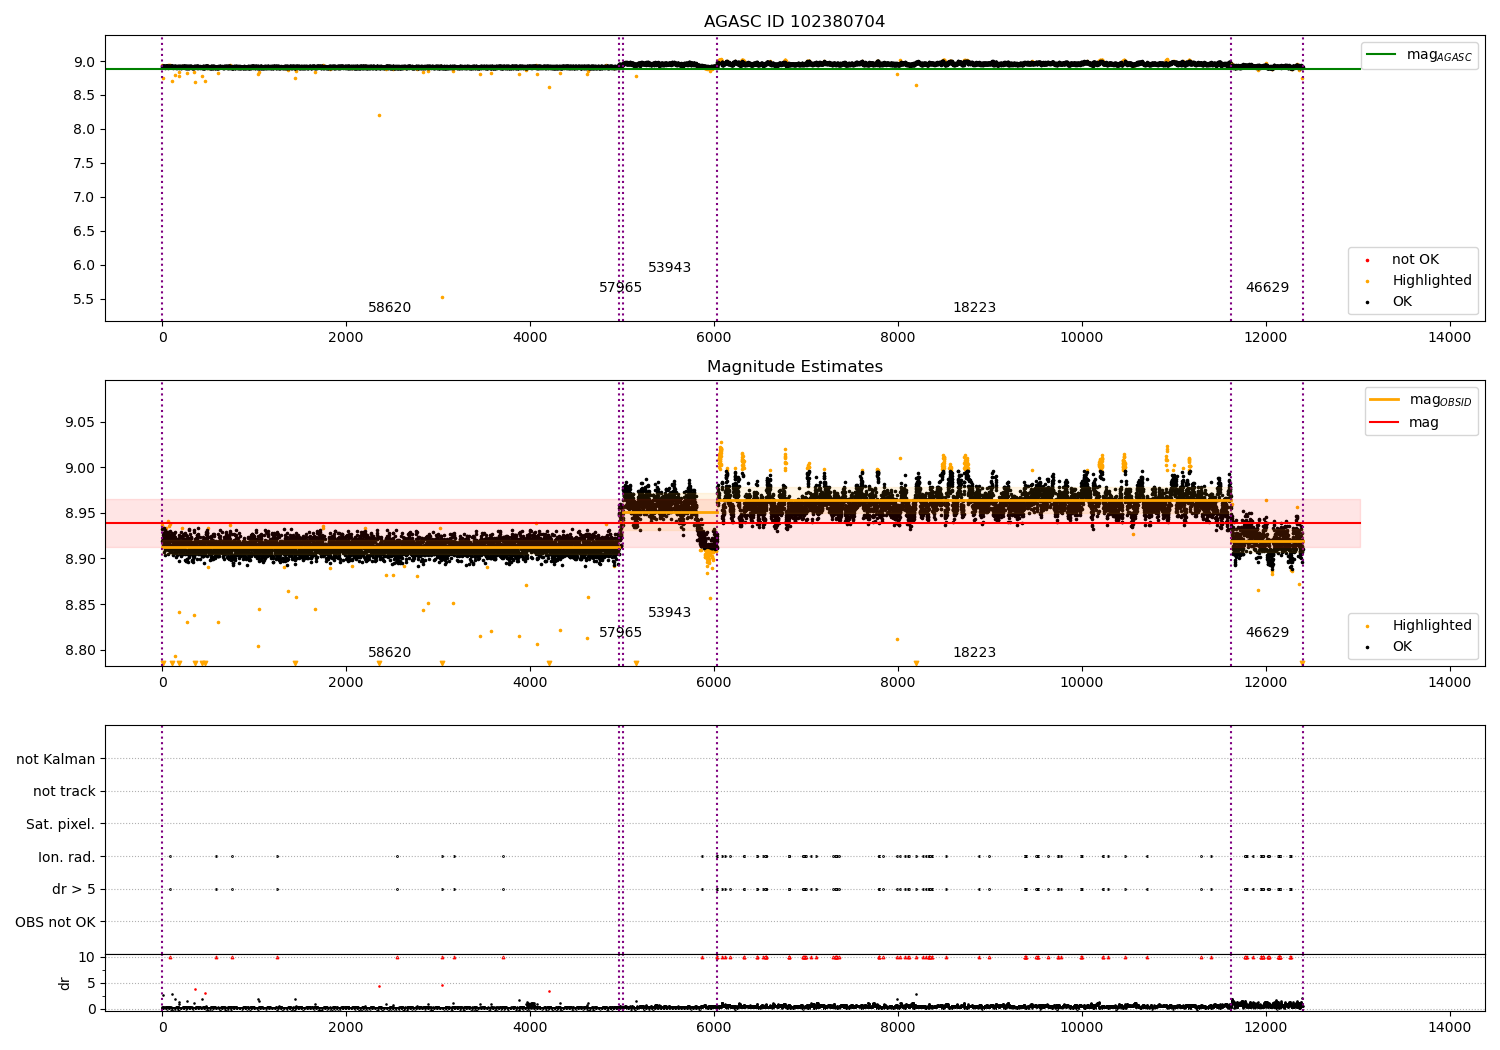
Task: Click the '8.95' y-axis tick label
Action: point(79,514)
